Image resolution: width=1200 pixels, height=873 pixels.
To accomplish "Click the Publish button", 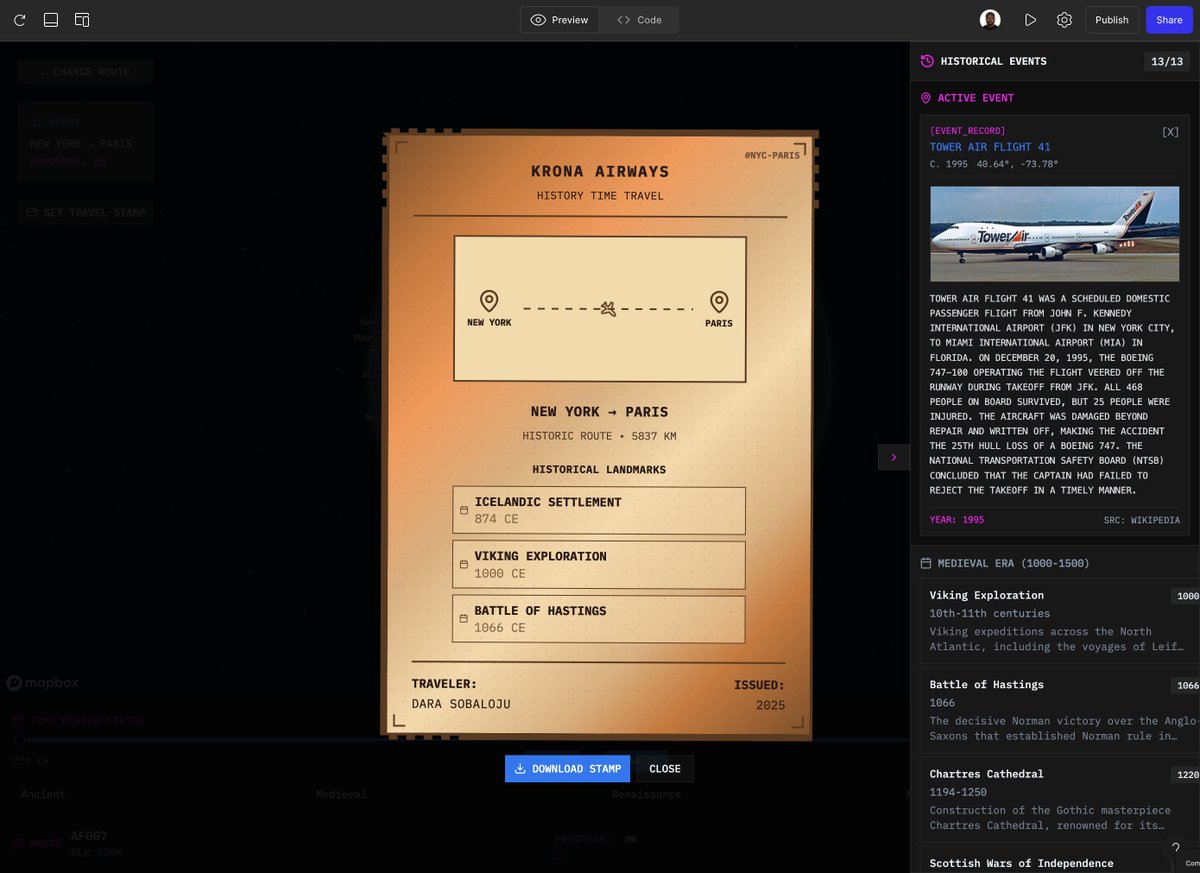I will pos(1112,20).
